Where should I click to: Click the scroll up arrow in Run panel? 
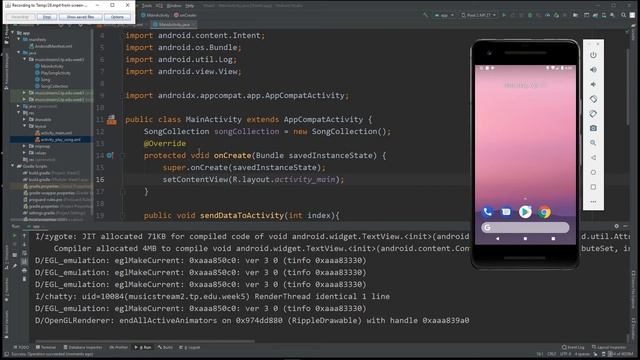pyautogui.click(x=24, y=236)
